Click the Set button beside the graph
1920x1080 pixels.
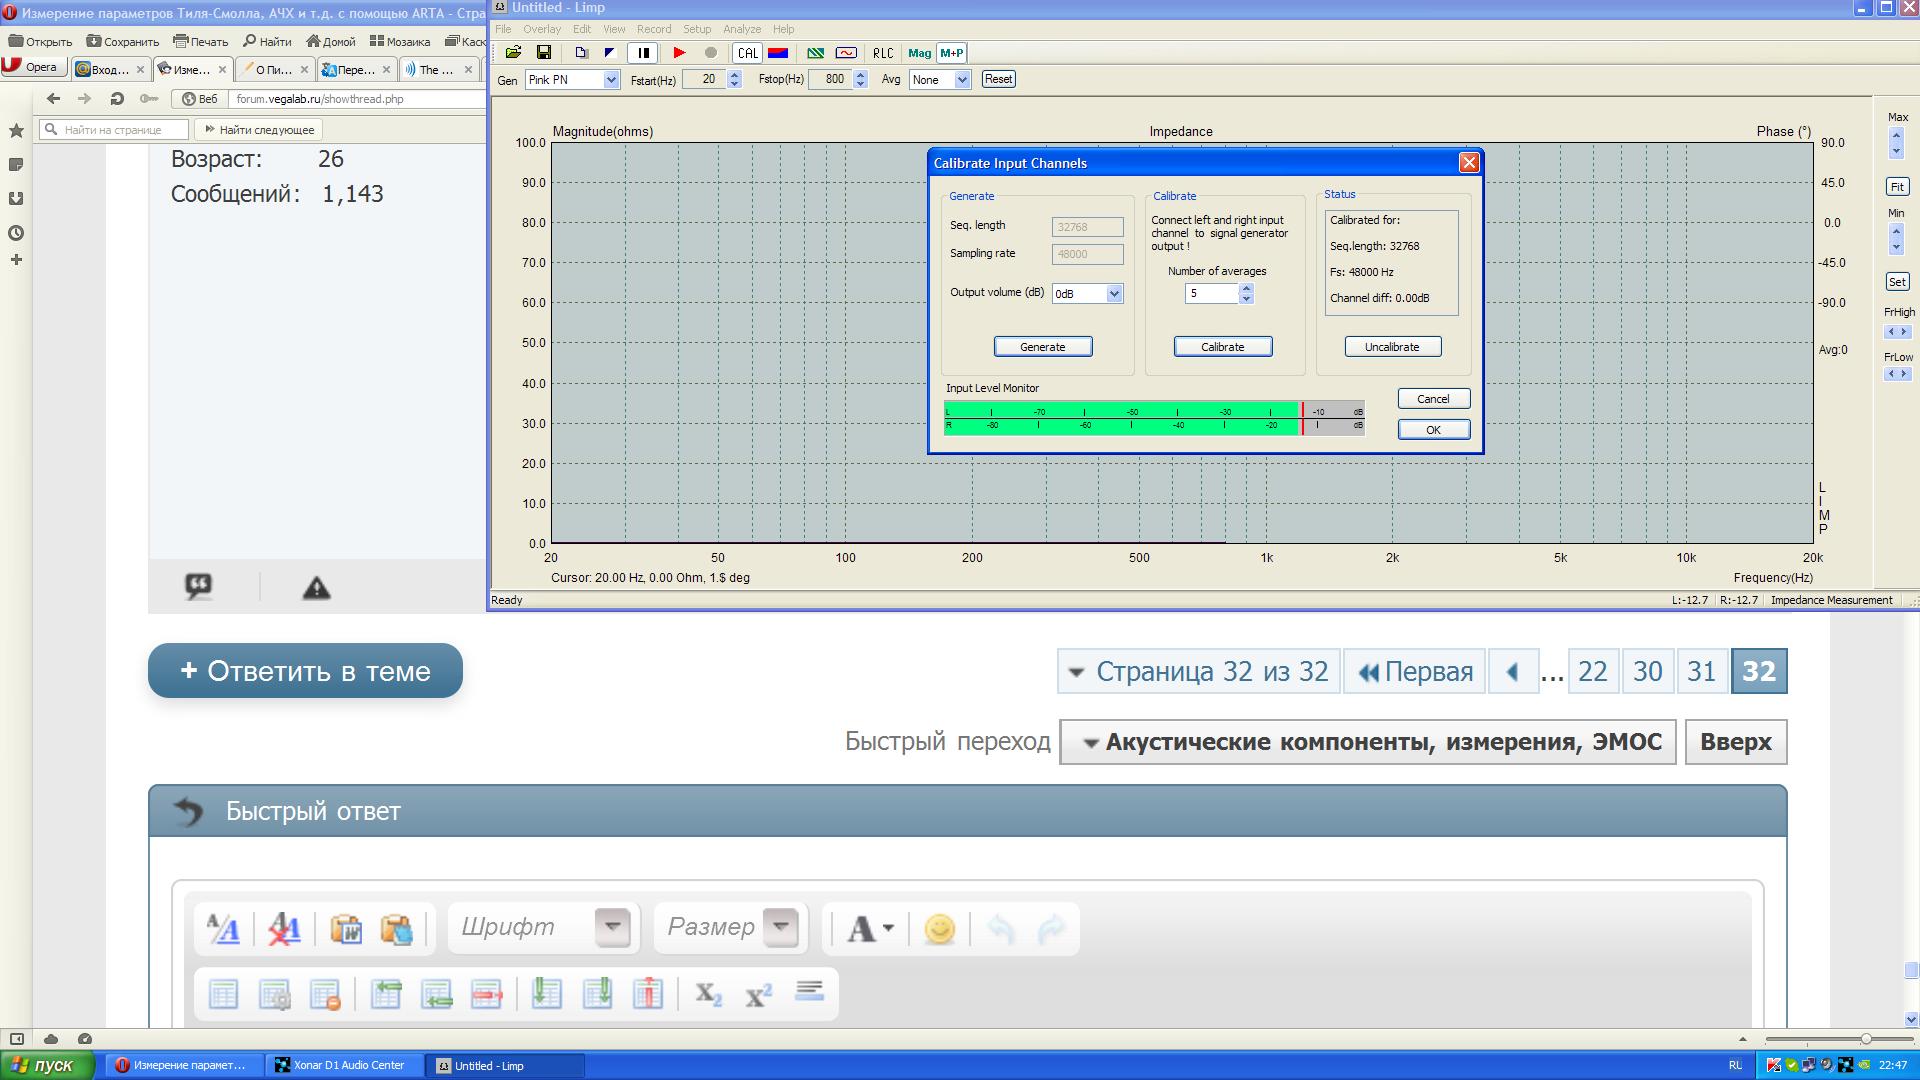1897,282
